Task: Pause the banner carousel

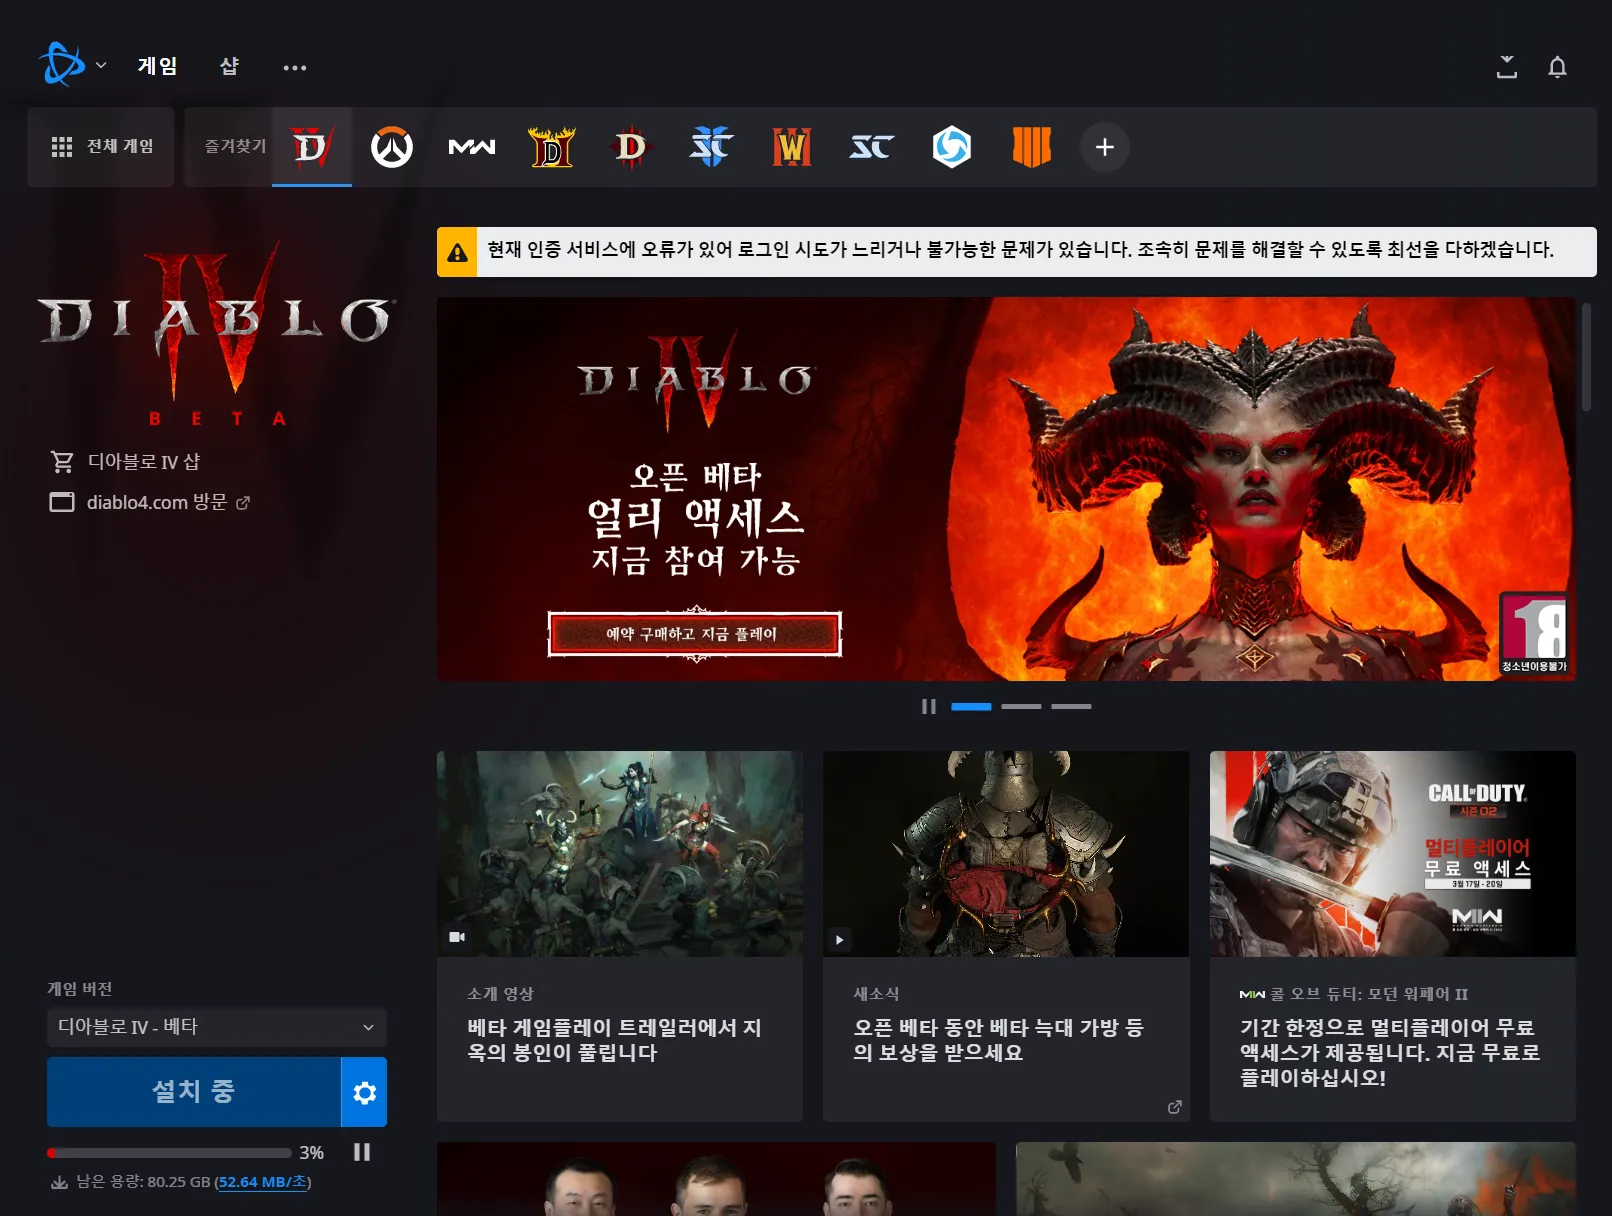Action: [x=929, y=707]
